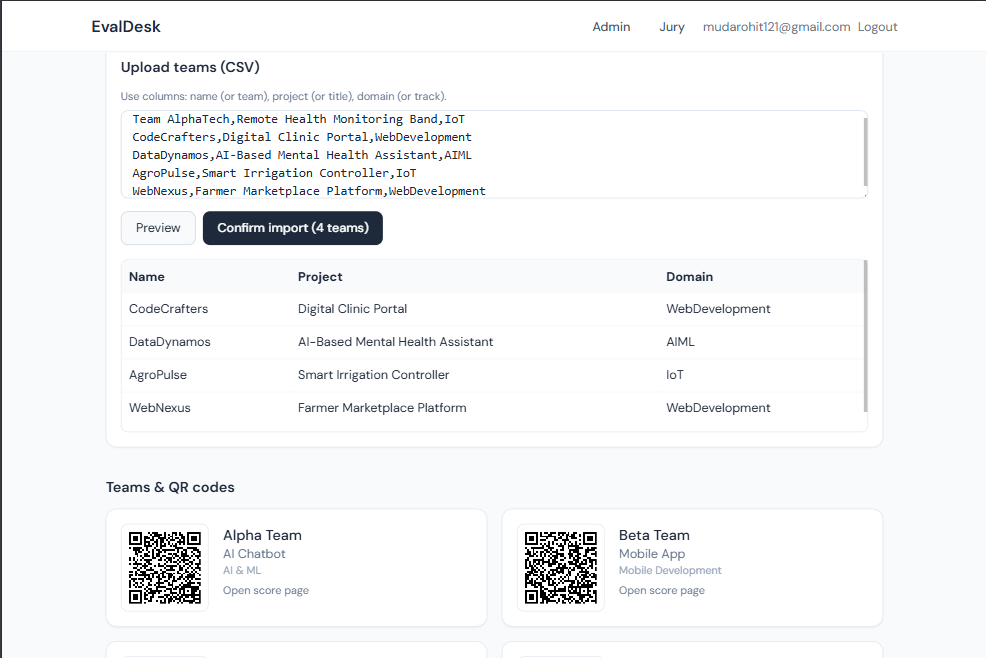Click the Alpha Team title
The width and height of the screenshot is (986, 658).
pyautogui.click(x=262, y=535)
